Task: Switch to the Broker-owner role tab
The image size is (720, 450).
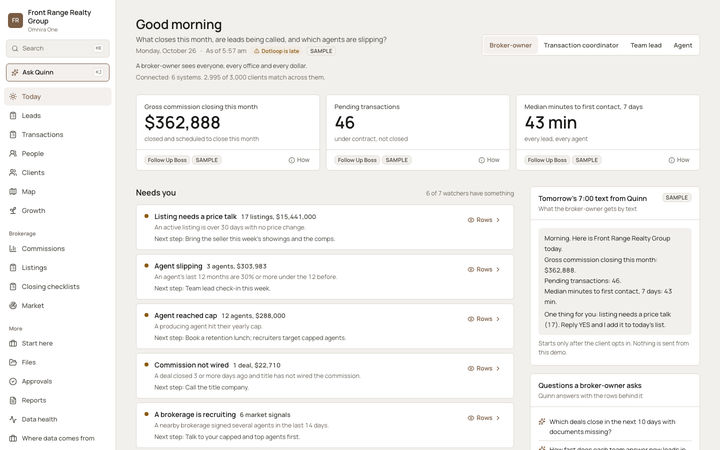Action: 510,45
